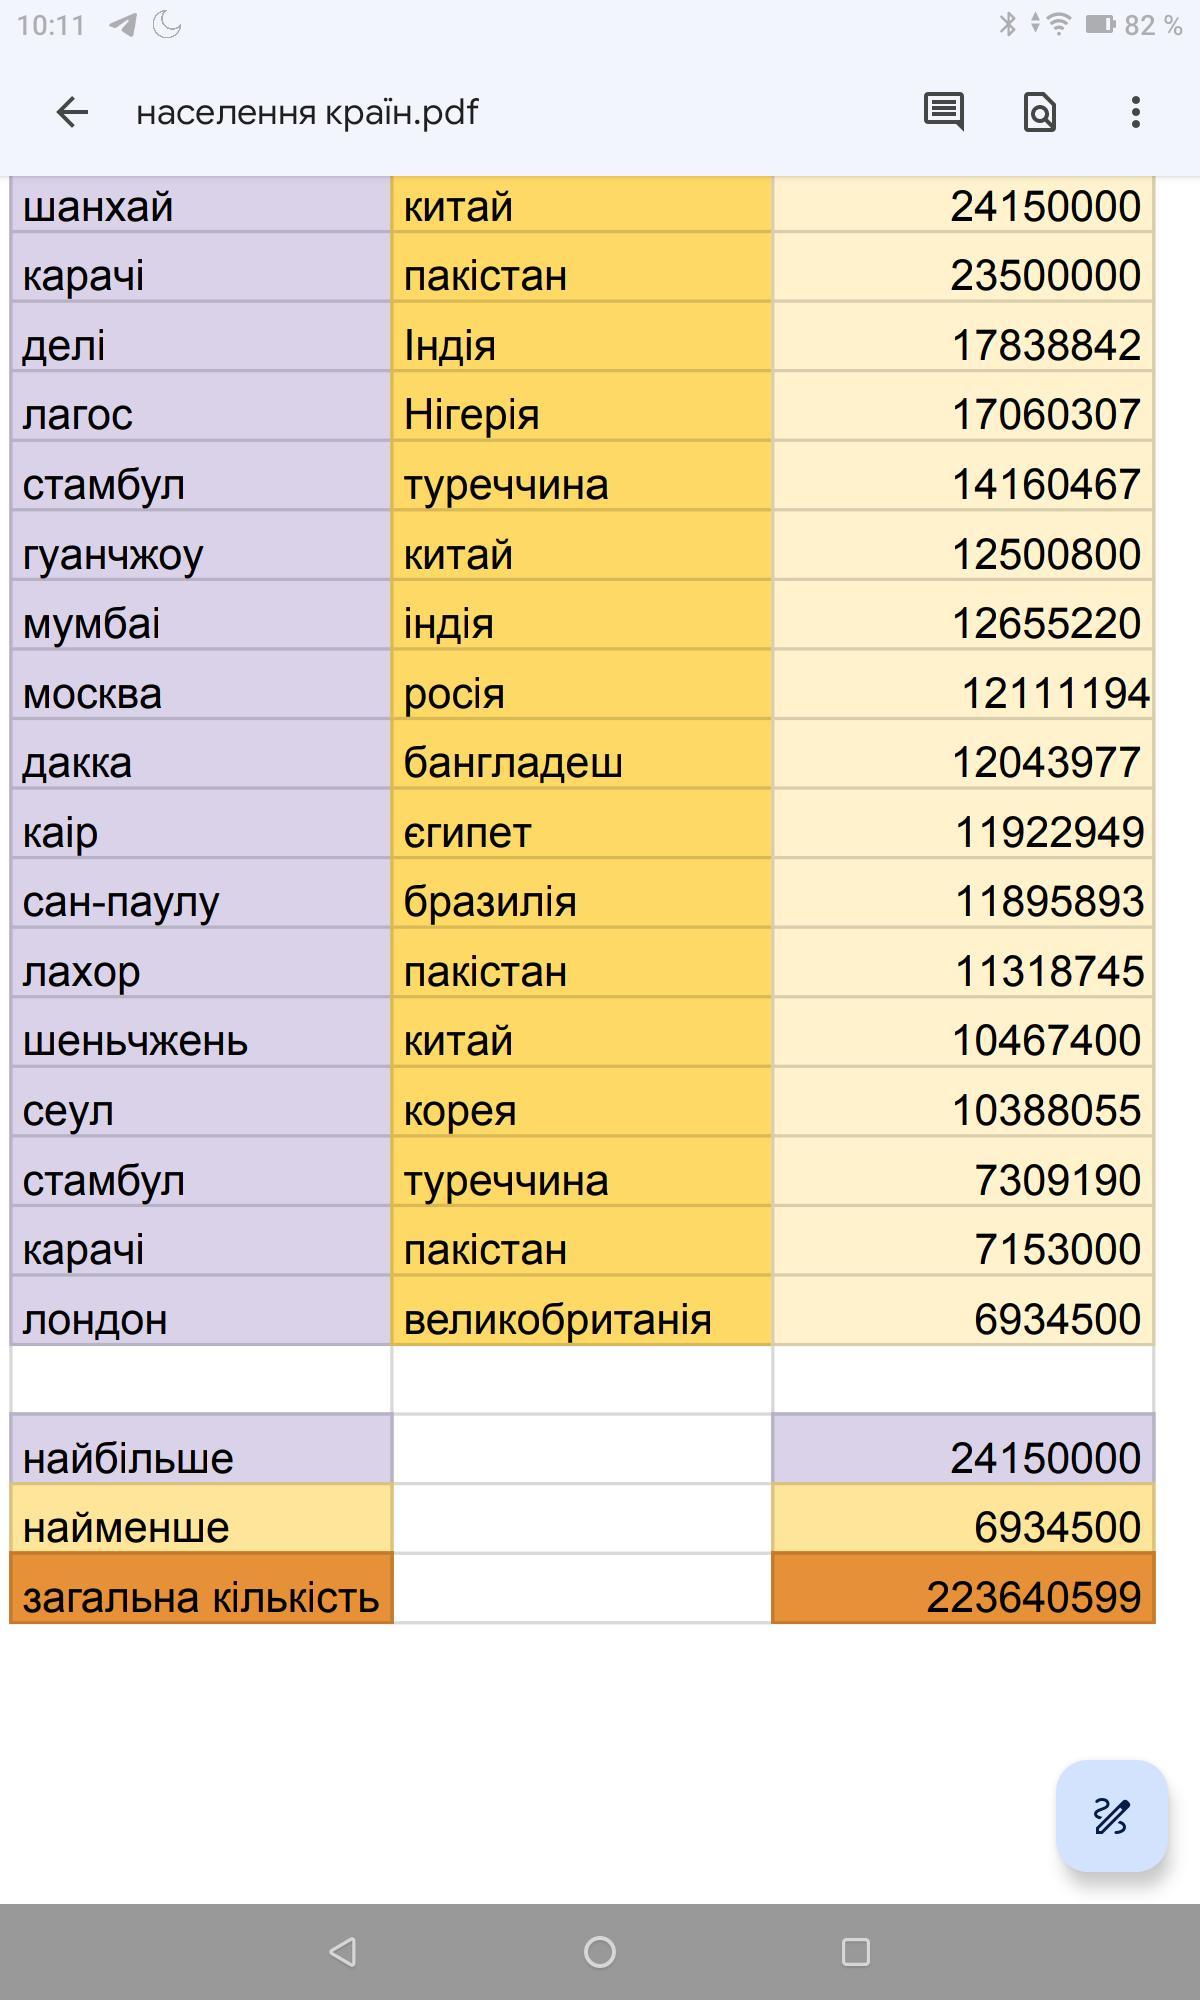Image resolution: width=1200 pixels, height=2000 pixels.
Task: Select the найбільше label cell
Action: (x=200, y=1457)
